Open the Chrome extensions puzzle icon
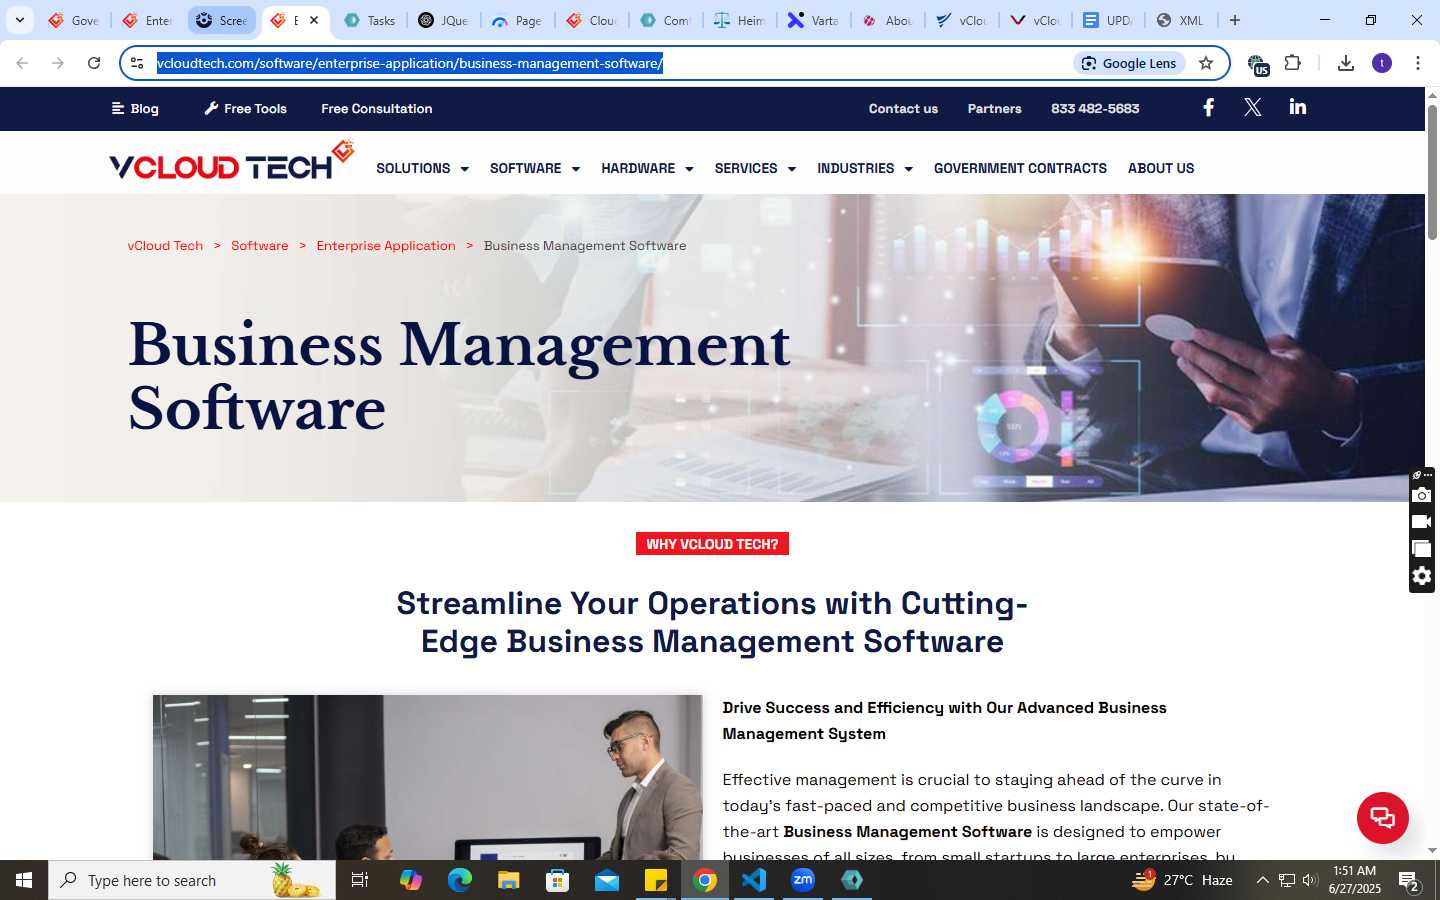Screen dimensions: 1440x900 pyautogui.click(x=1293, y=63)
